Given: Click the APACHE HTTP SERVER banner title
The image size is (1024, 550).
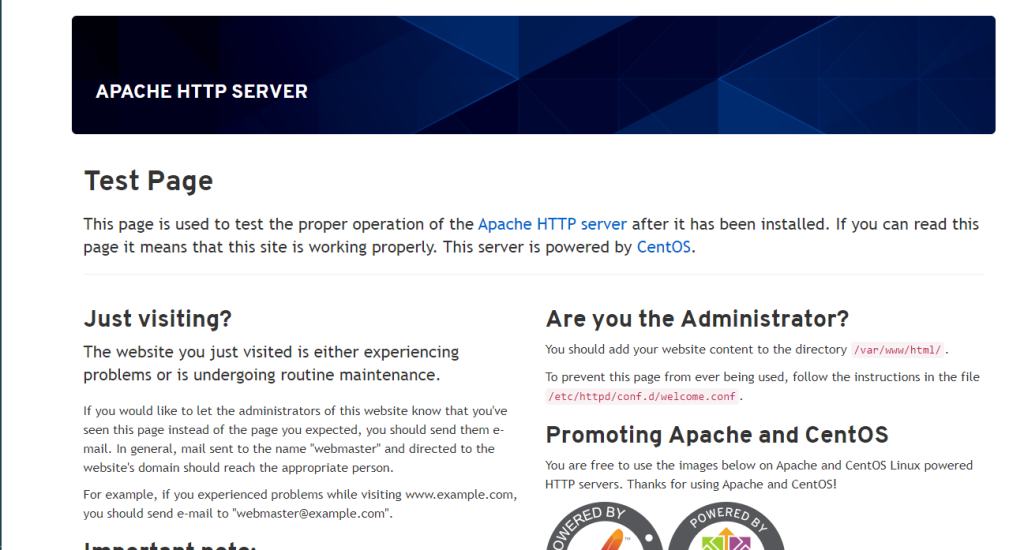Looking at the screenshot, I should (201, 92).
